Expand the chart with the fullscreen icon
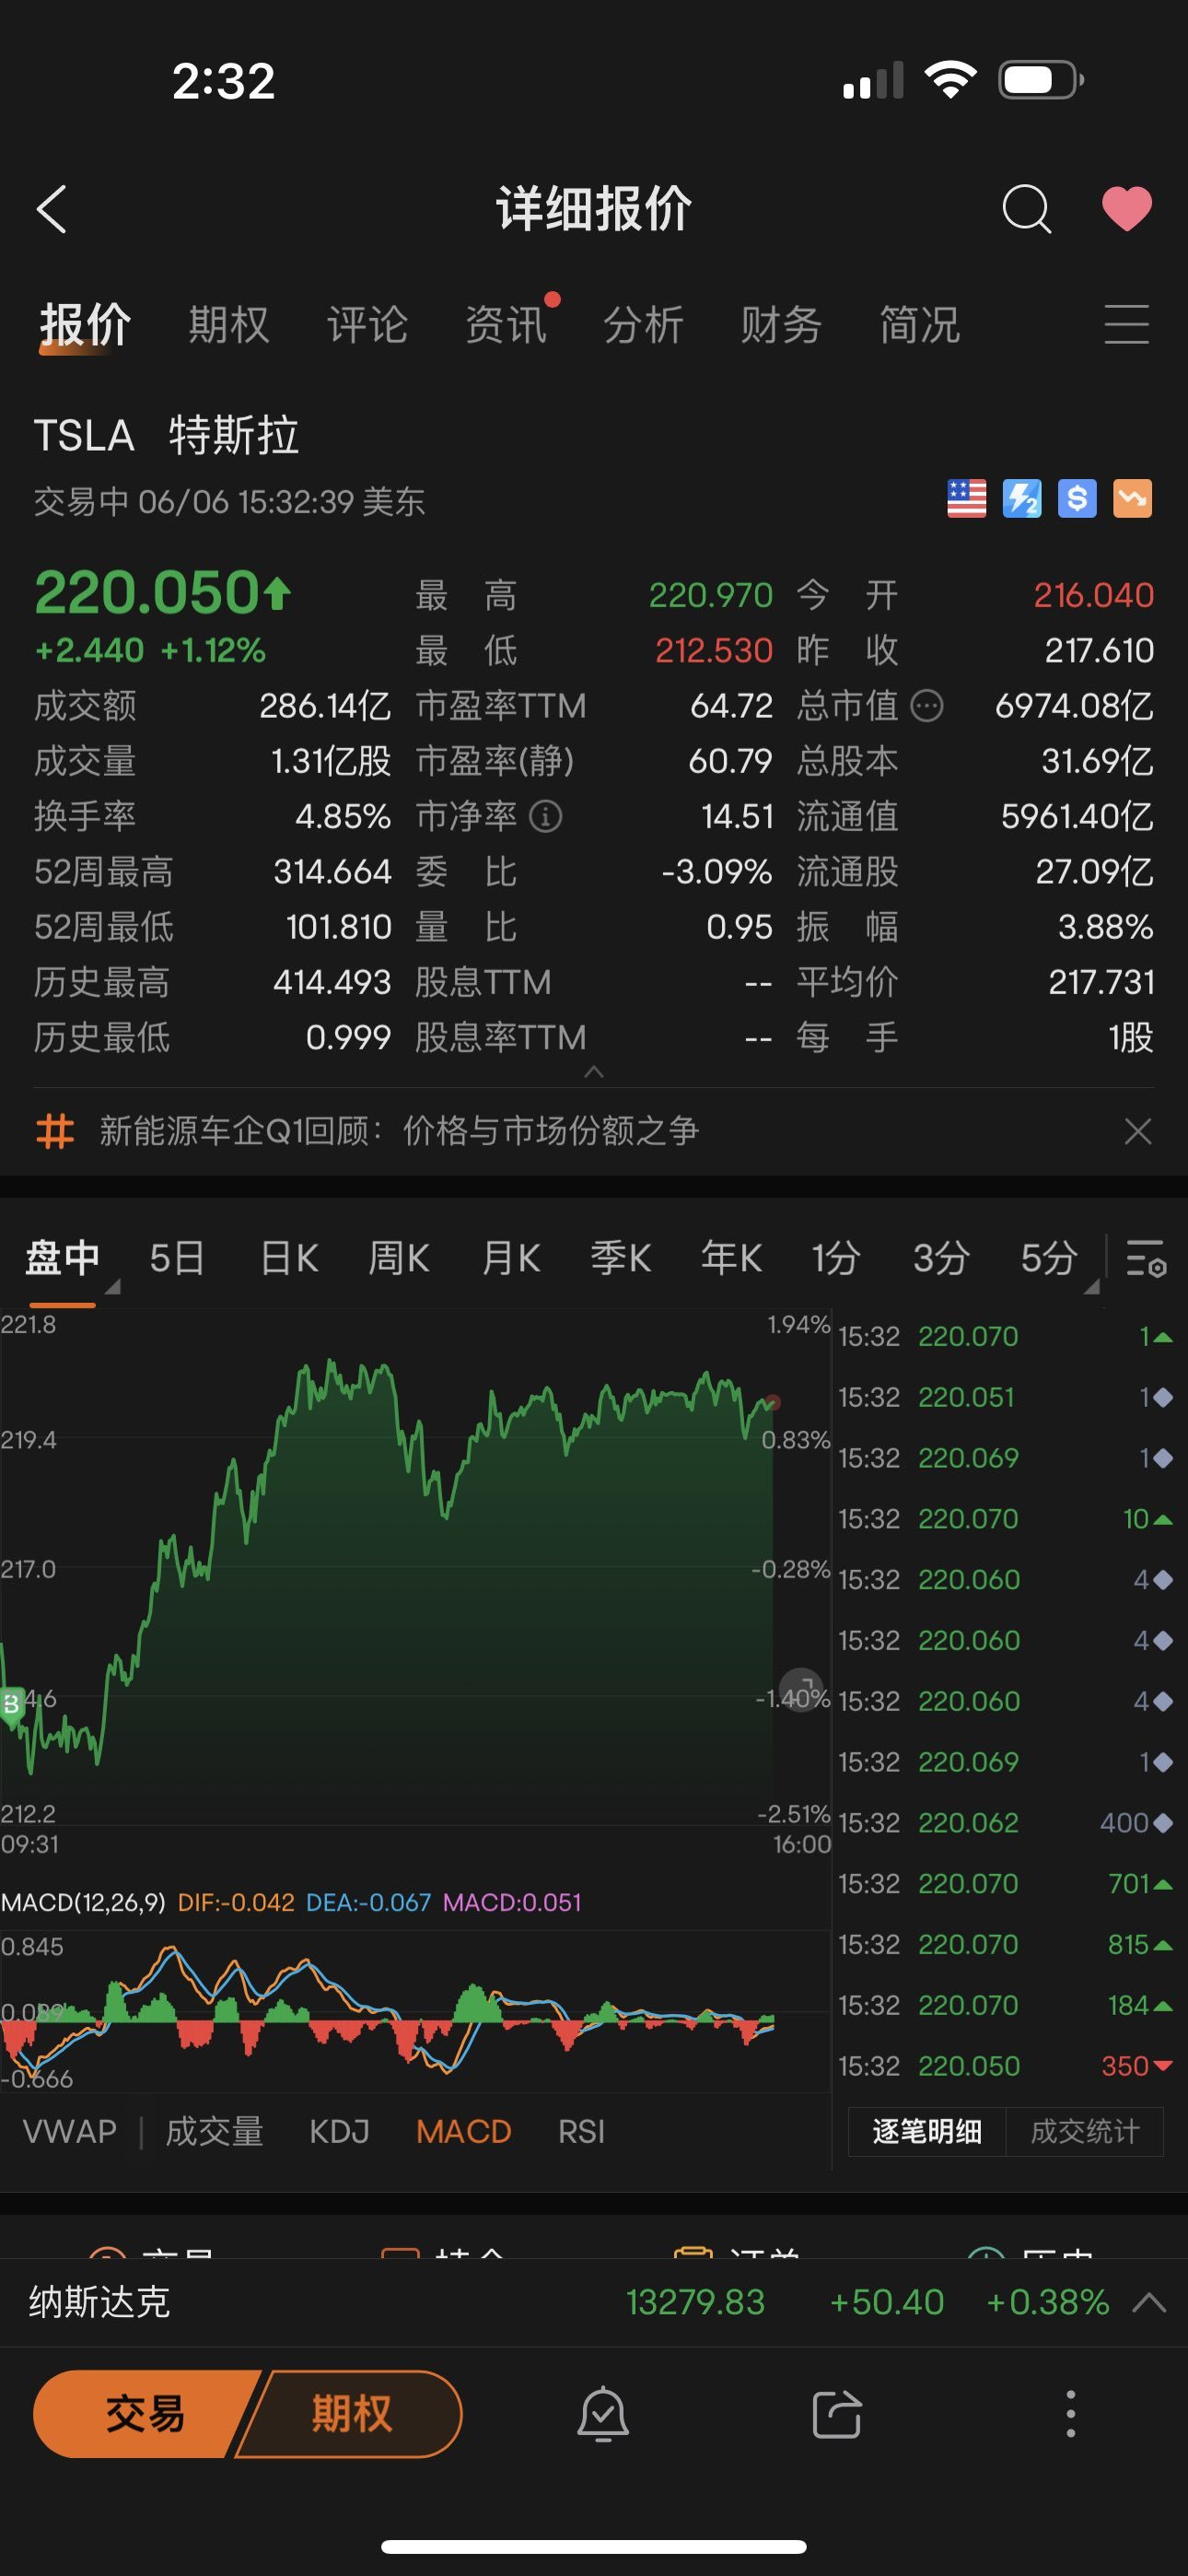Viewport: 1188px width, 2576px height. pyautogui.click(x=800, y=1690)
